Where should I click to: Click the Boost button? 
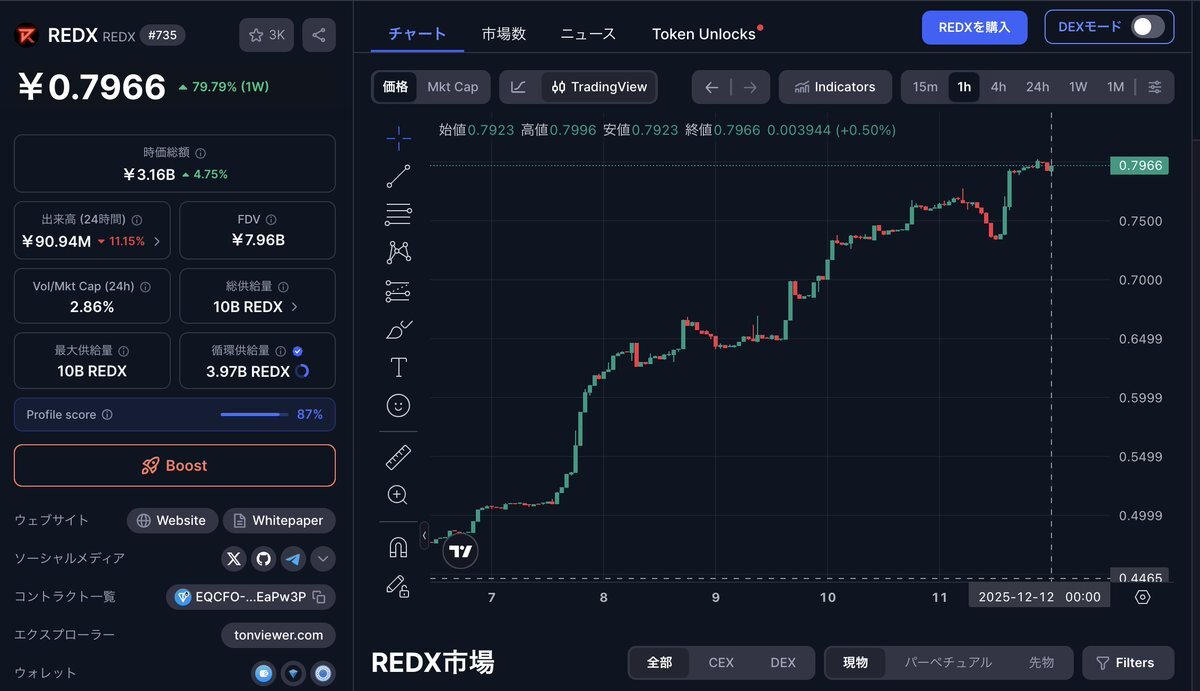tap(174, 466)
